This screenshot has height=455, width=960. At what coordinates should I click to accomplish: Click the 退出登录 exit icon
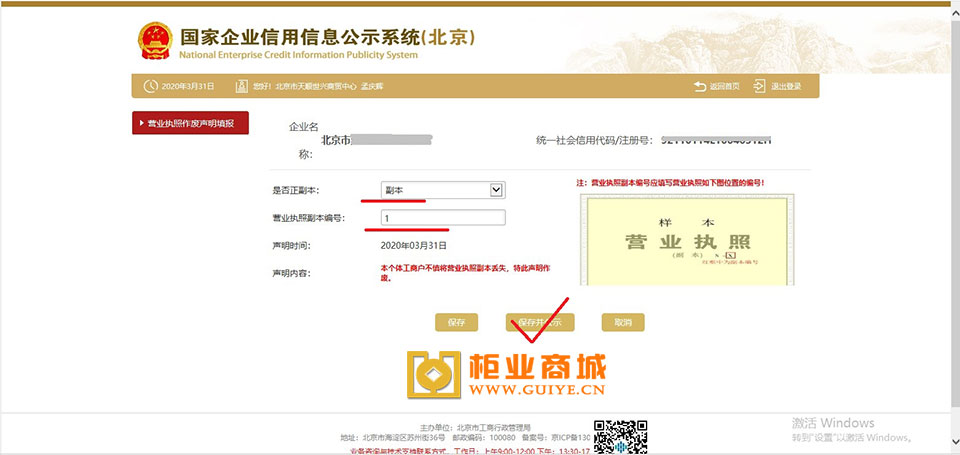[x=760, y=86]
